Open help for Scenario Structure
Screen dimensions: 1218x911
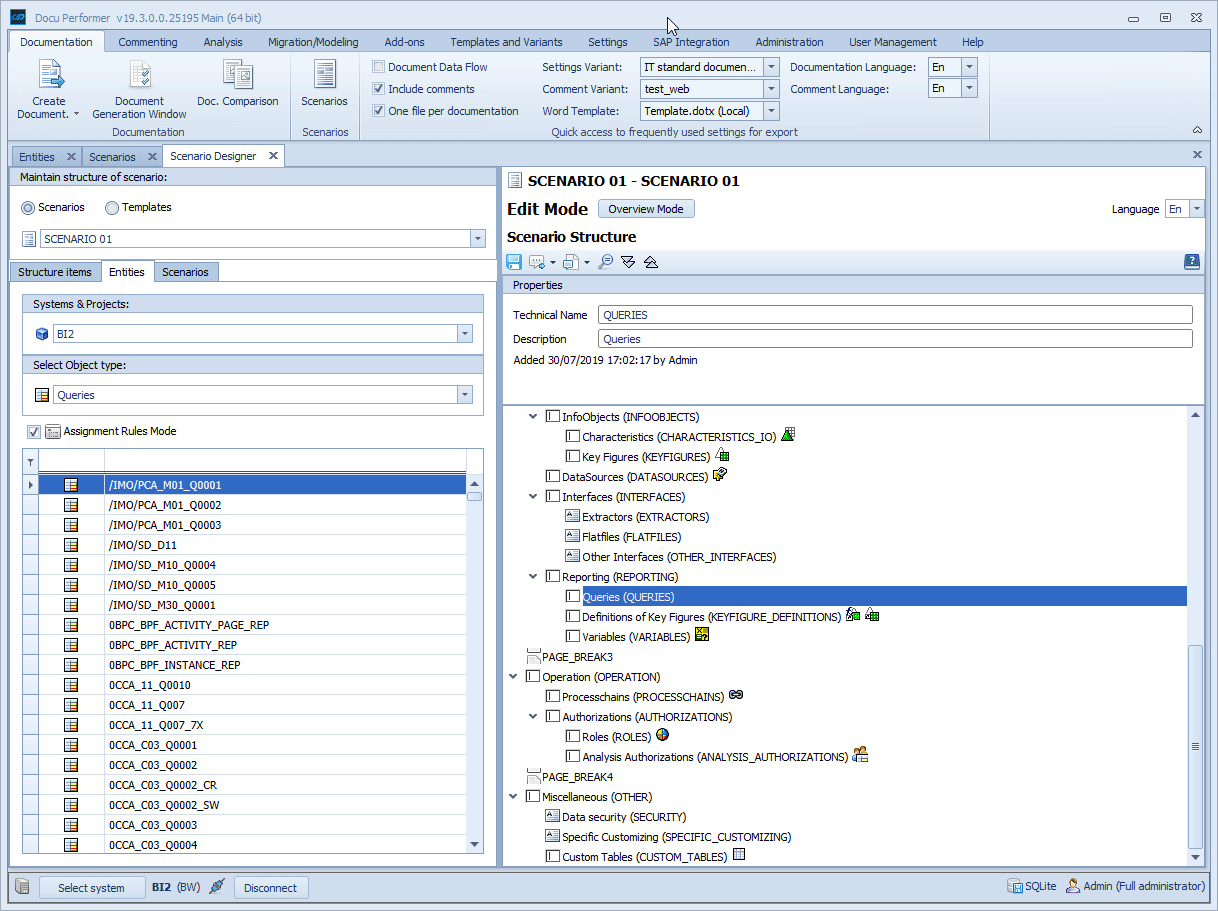coord(1191,261)
